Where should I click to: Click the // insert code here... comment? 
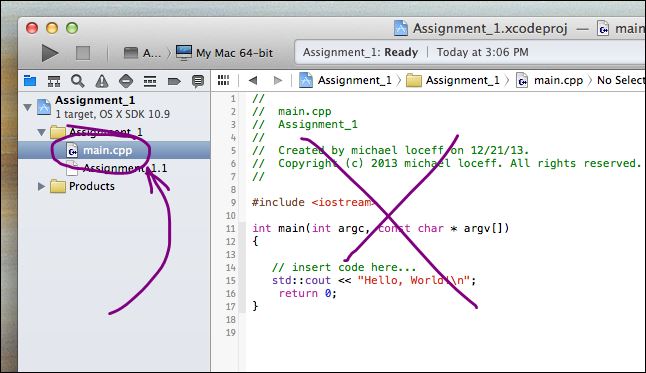[x=344, y=267]
